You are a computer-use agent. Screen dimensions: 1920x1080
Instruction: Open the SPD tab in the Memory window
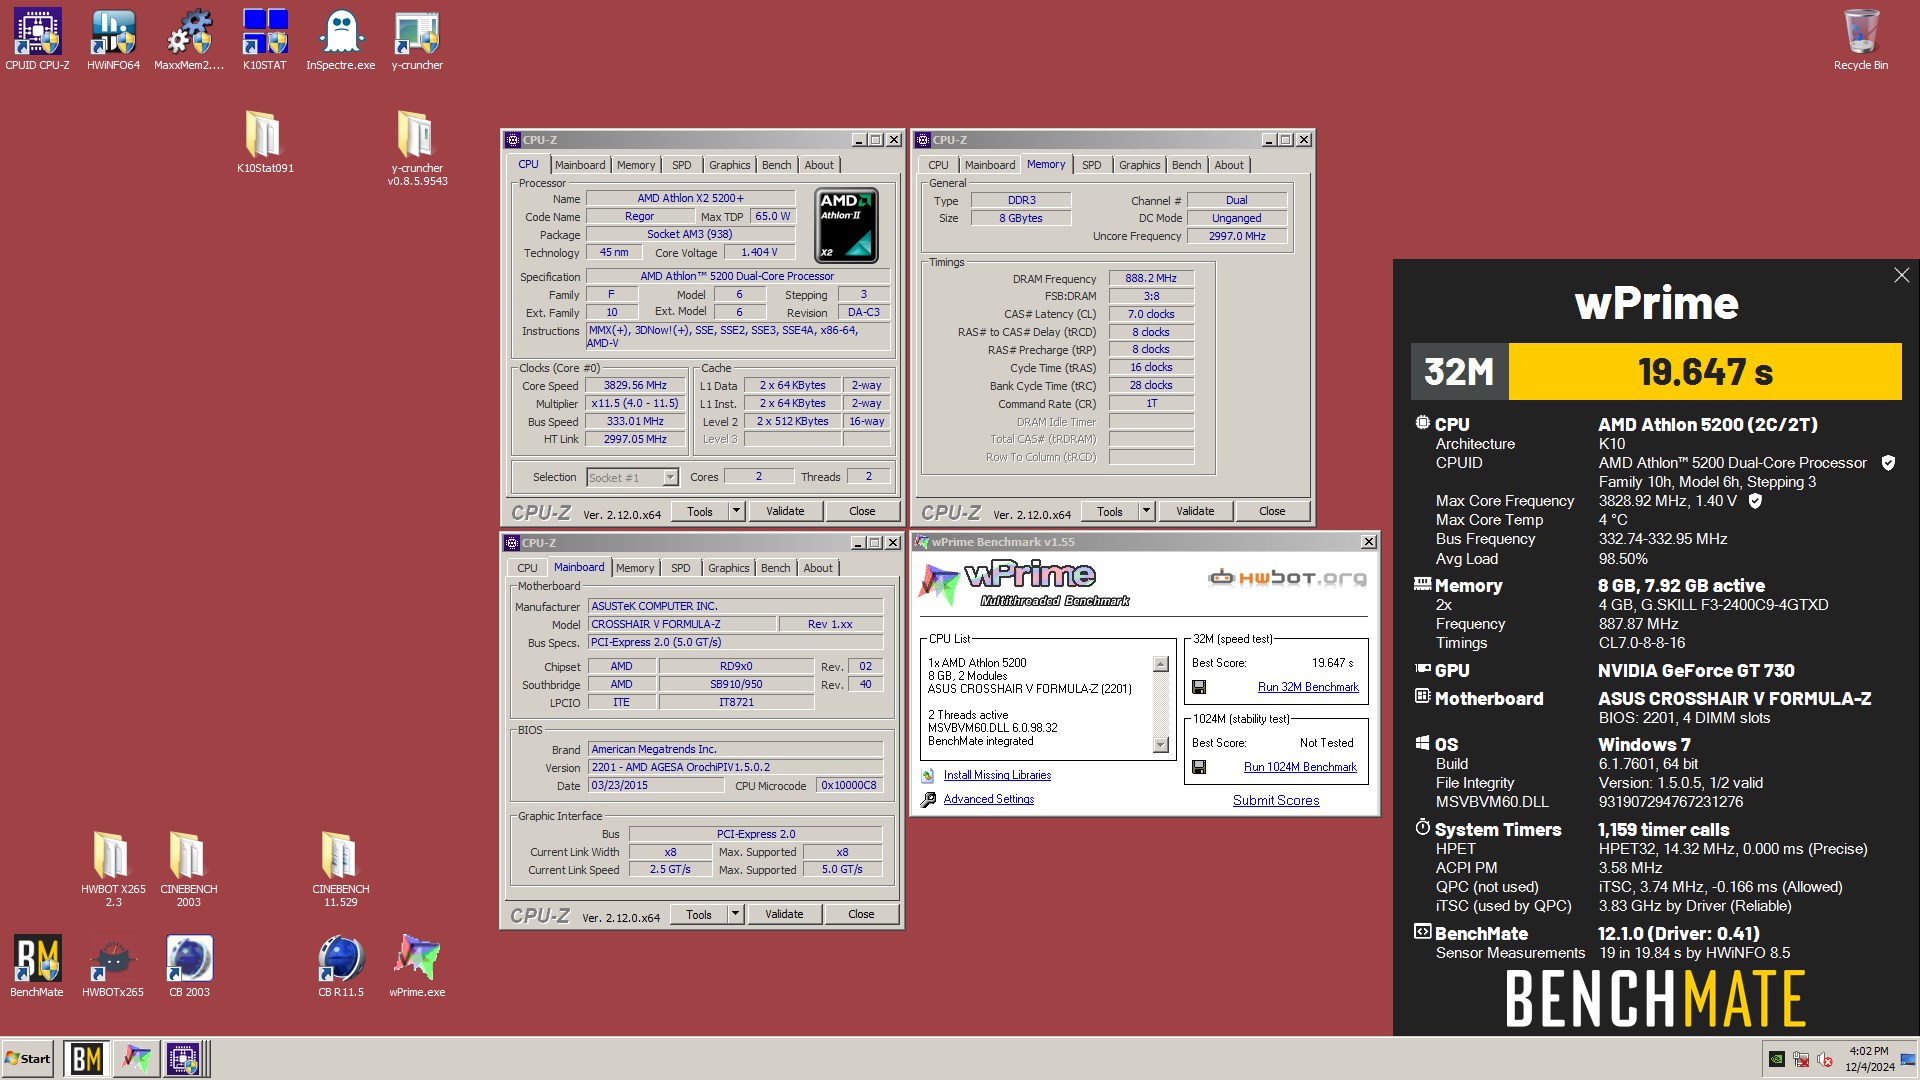click(1092, 165)
